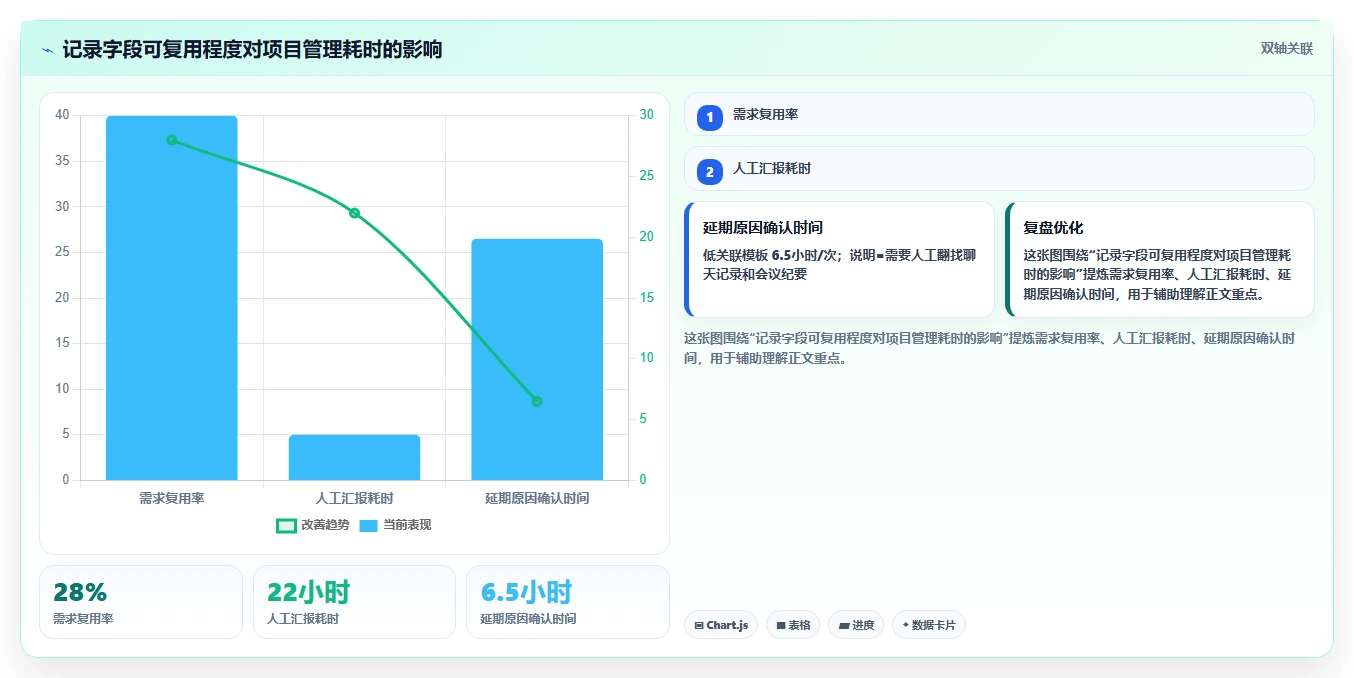The width and height of the screenshot is (1354, 678).
Task: Toggle the 改善趋势 legend item
Action: coord(313,525)
